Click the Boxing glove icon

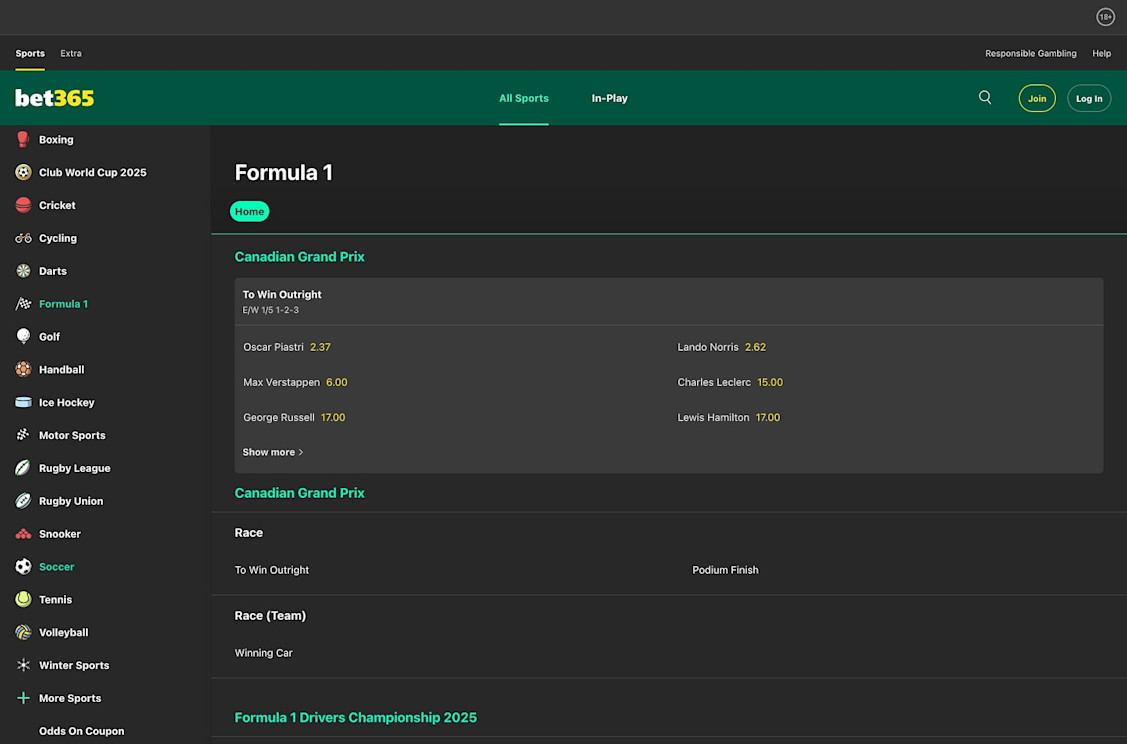tap(23, 139)
